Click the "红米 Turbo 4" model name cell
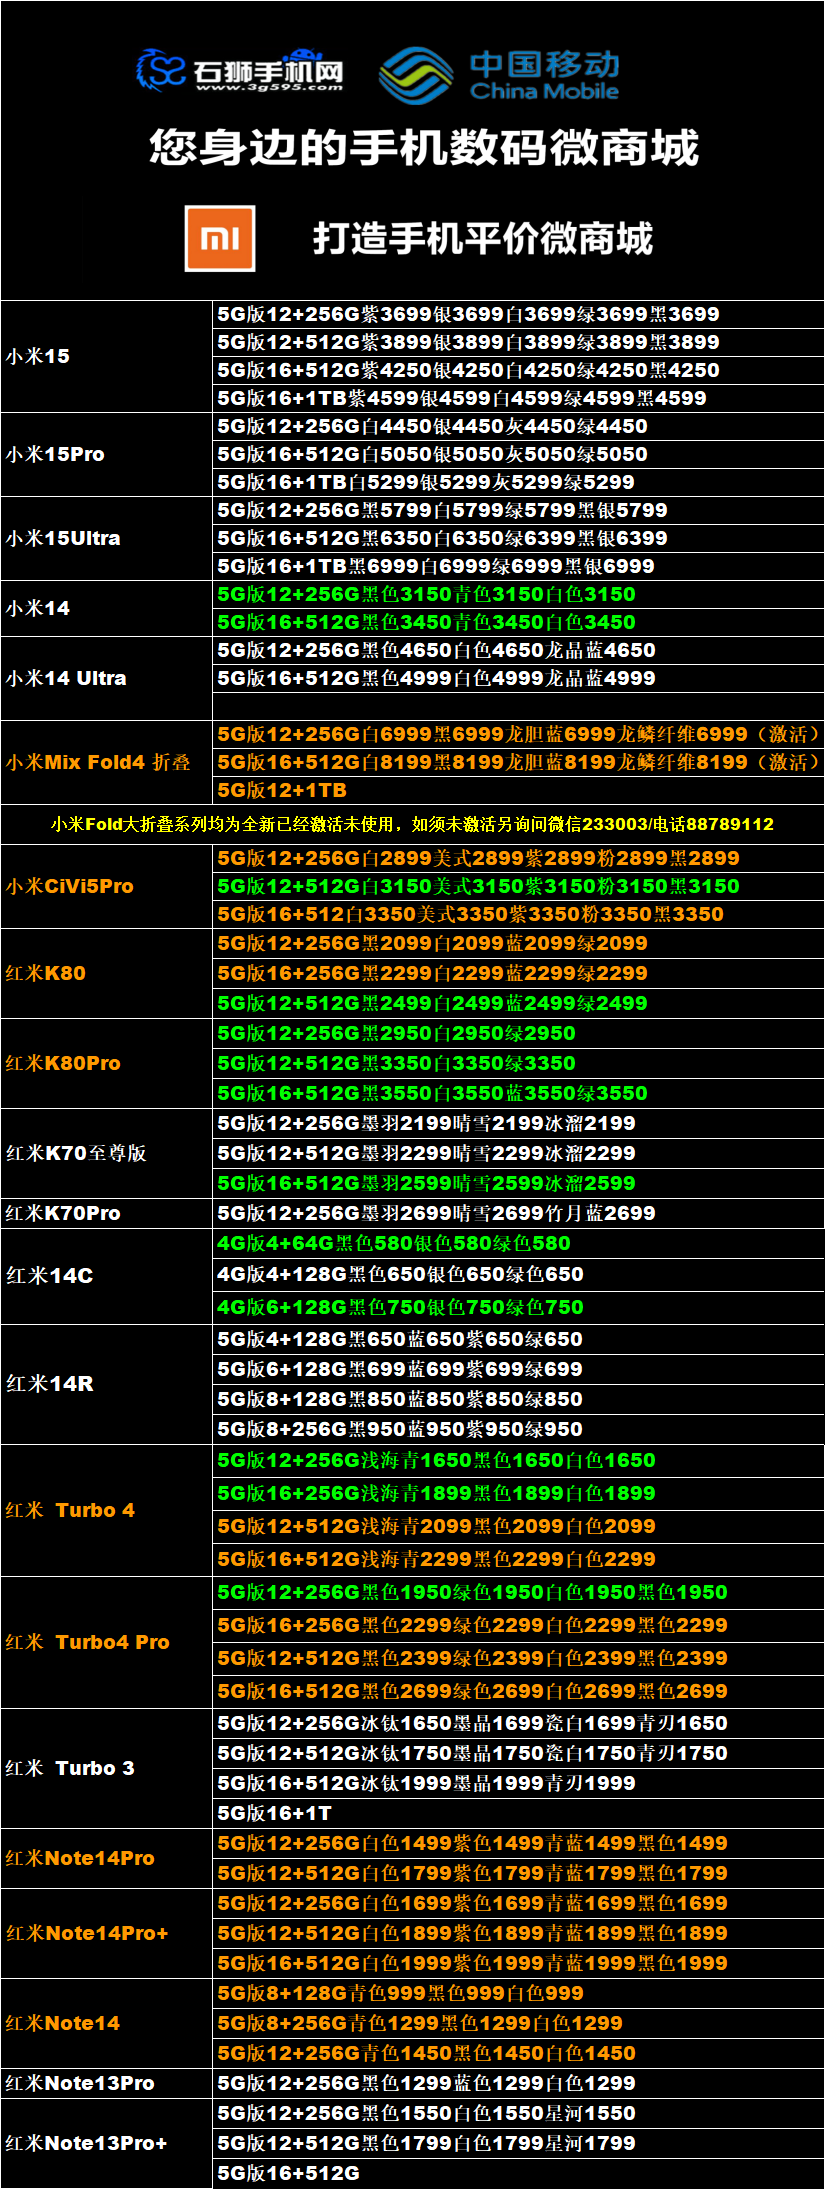This screenshot has height=2189, width=825. 107,1510
